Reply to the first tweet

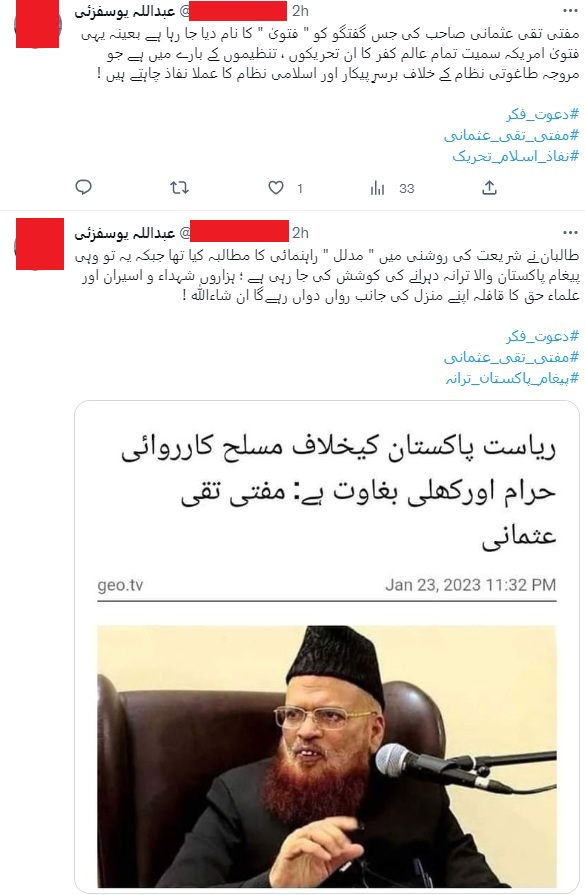click(x=83, y=187)
